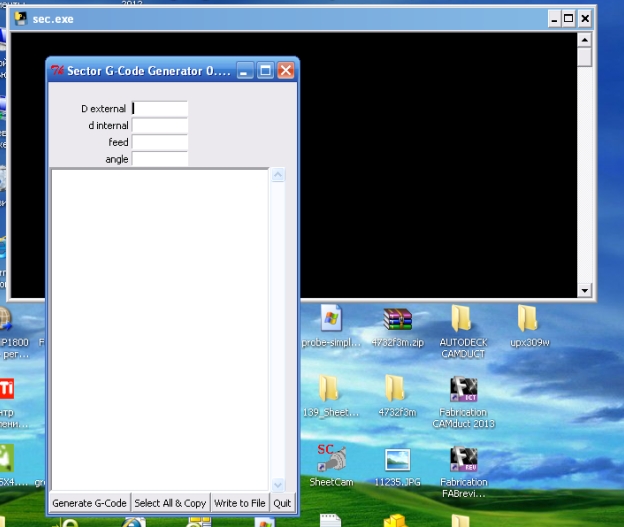624x527 pixels.
Task: Select the red Ti desktop icon
Action: 7,388
